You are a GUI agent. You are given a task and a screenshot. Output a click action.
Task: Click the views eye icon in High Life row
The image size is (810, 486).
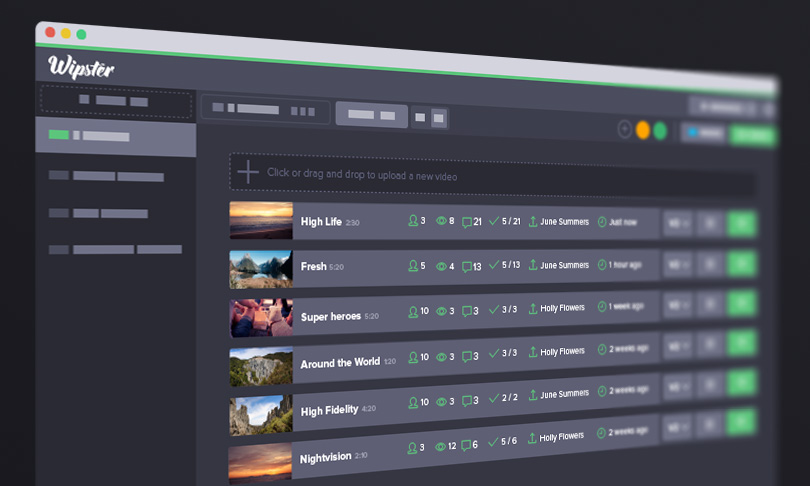coord(441,221)
